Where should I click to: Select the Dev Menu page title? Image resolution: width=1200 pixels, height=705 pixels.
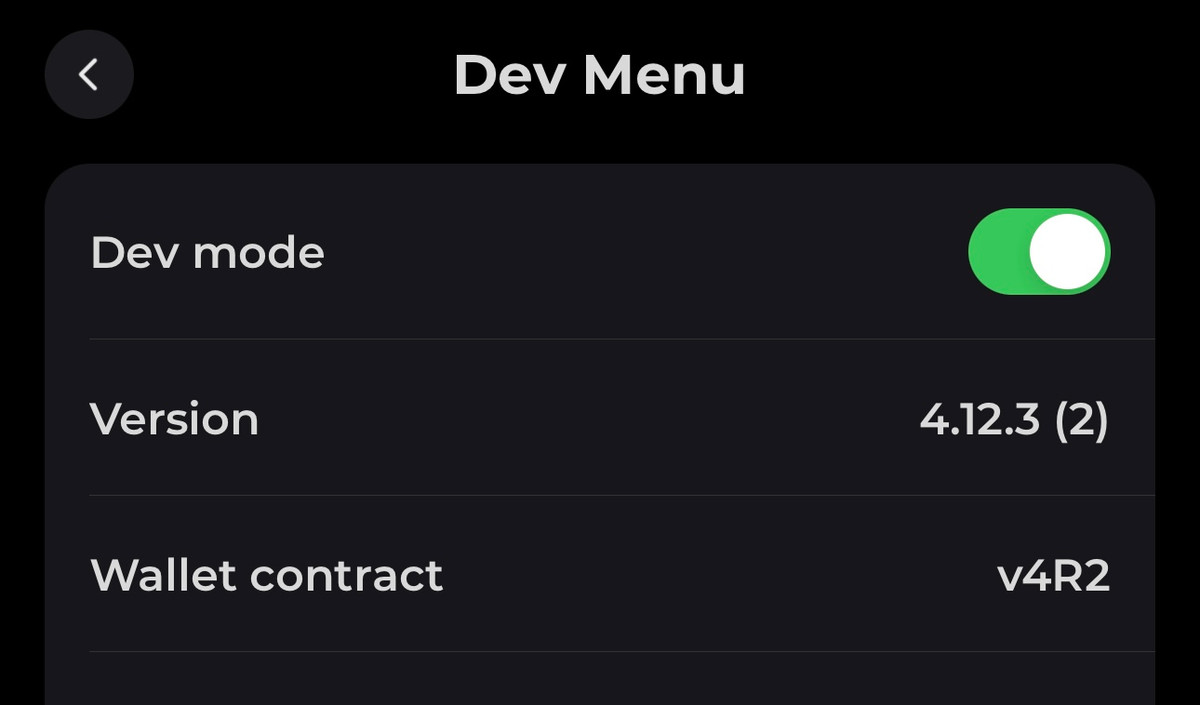[x=599, y=75]
